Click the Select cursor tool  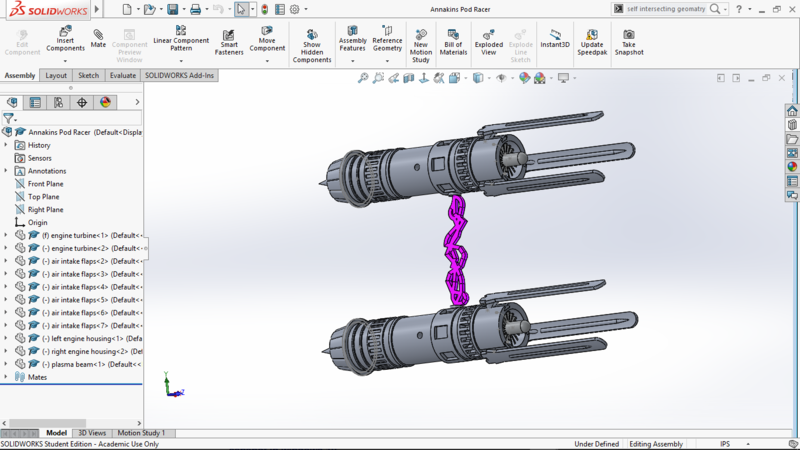tap(241, 9)
